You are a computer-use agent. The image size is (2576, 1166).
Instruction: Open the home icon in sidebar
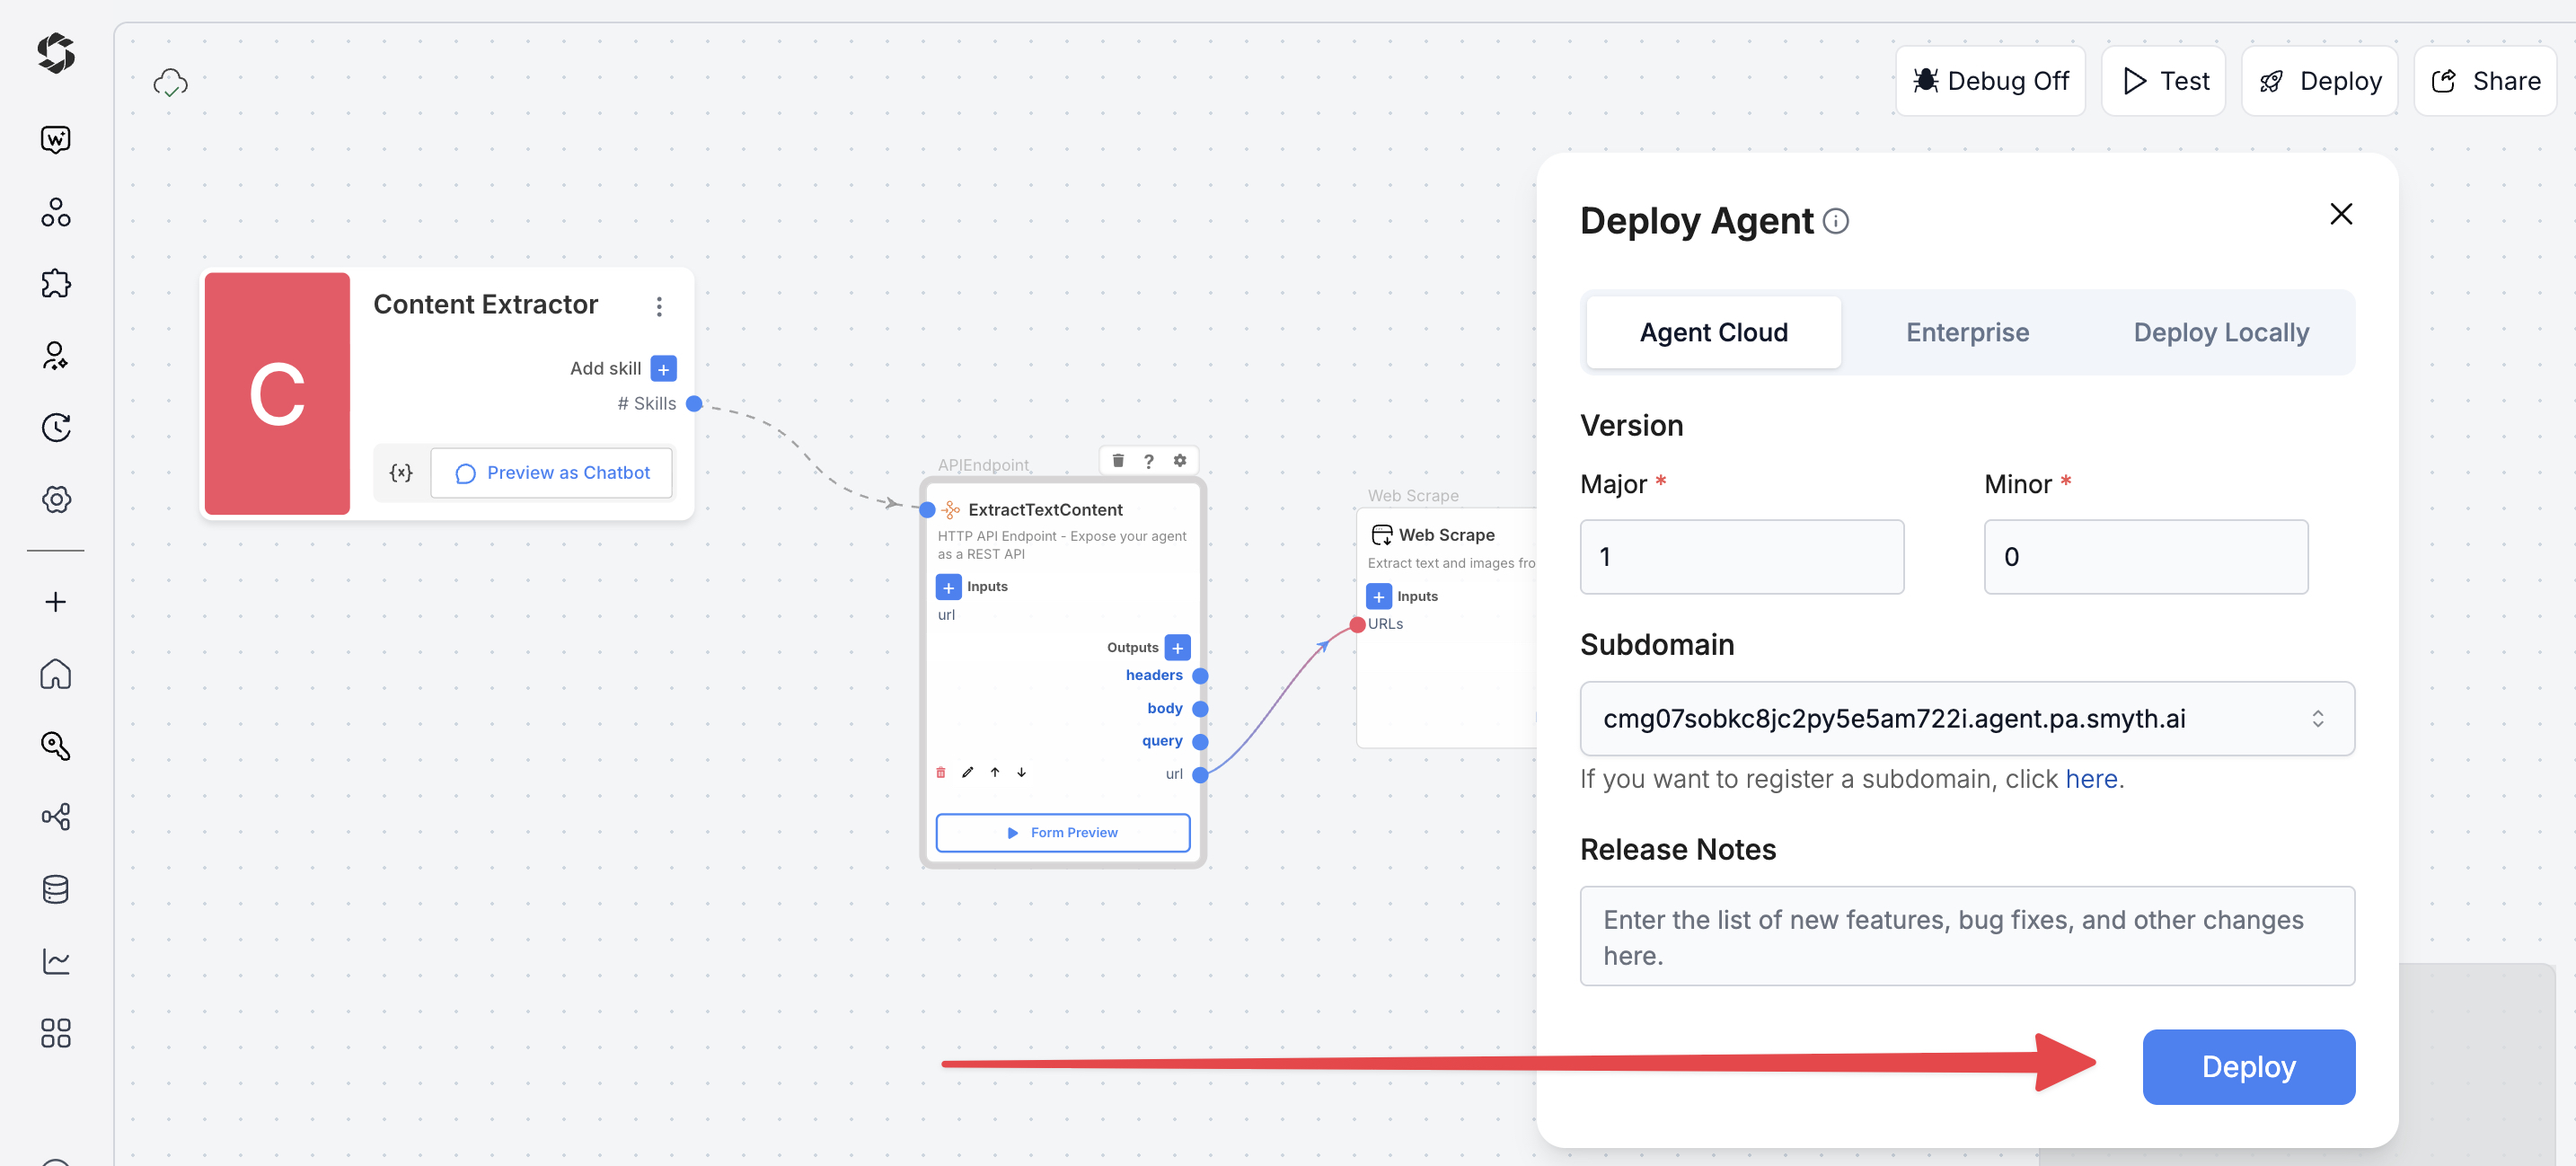click(x=56, y=674)
